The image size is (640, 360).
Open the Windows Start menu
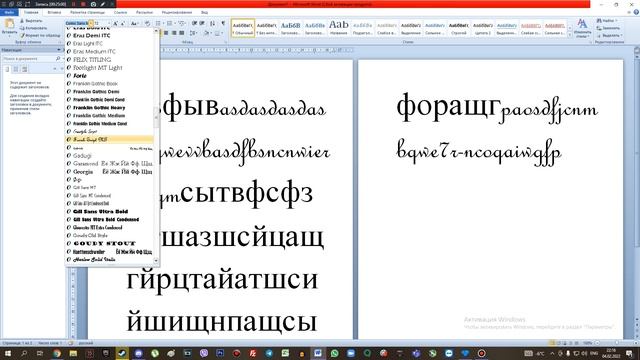[7, 353]
